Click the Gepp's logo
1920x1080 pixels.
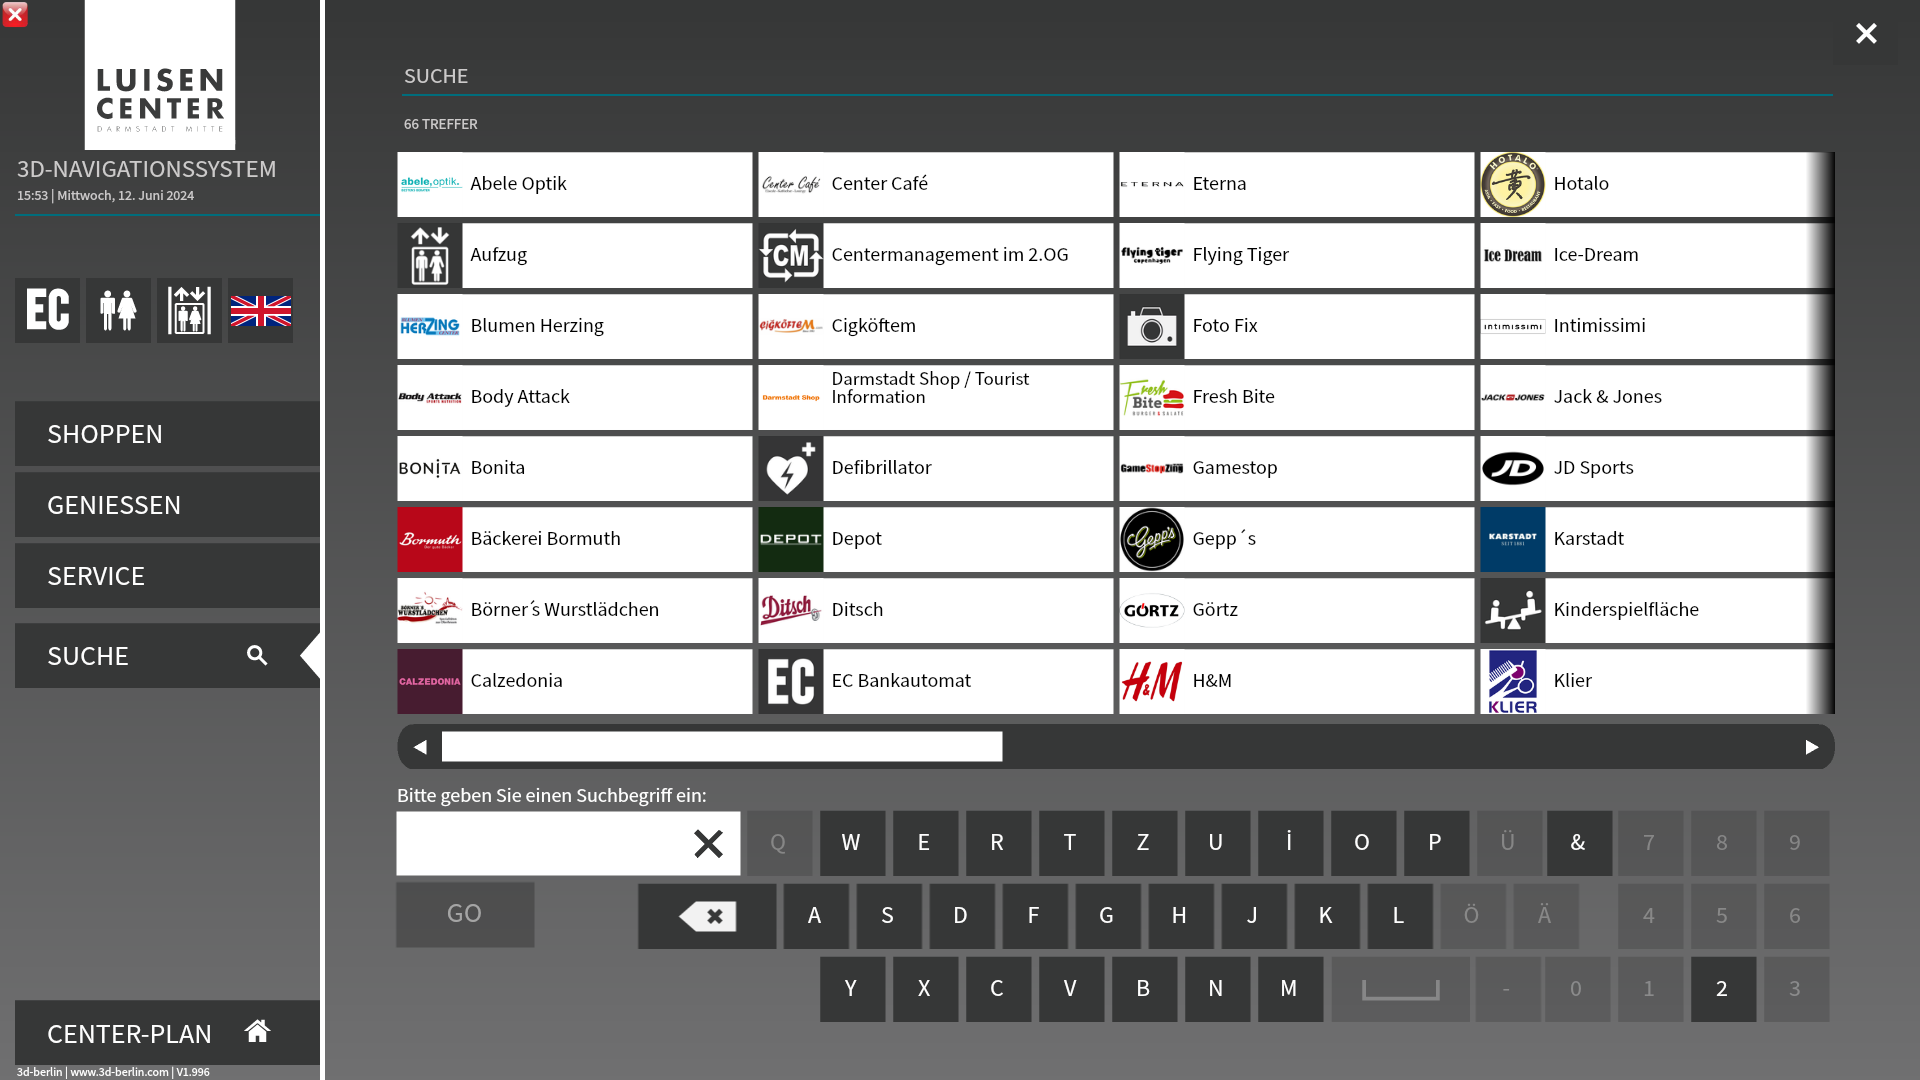(x=1152, y=539)
